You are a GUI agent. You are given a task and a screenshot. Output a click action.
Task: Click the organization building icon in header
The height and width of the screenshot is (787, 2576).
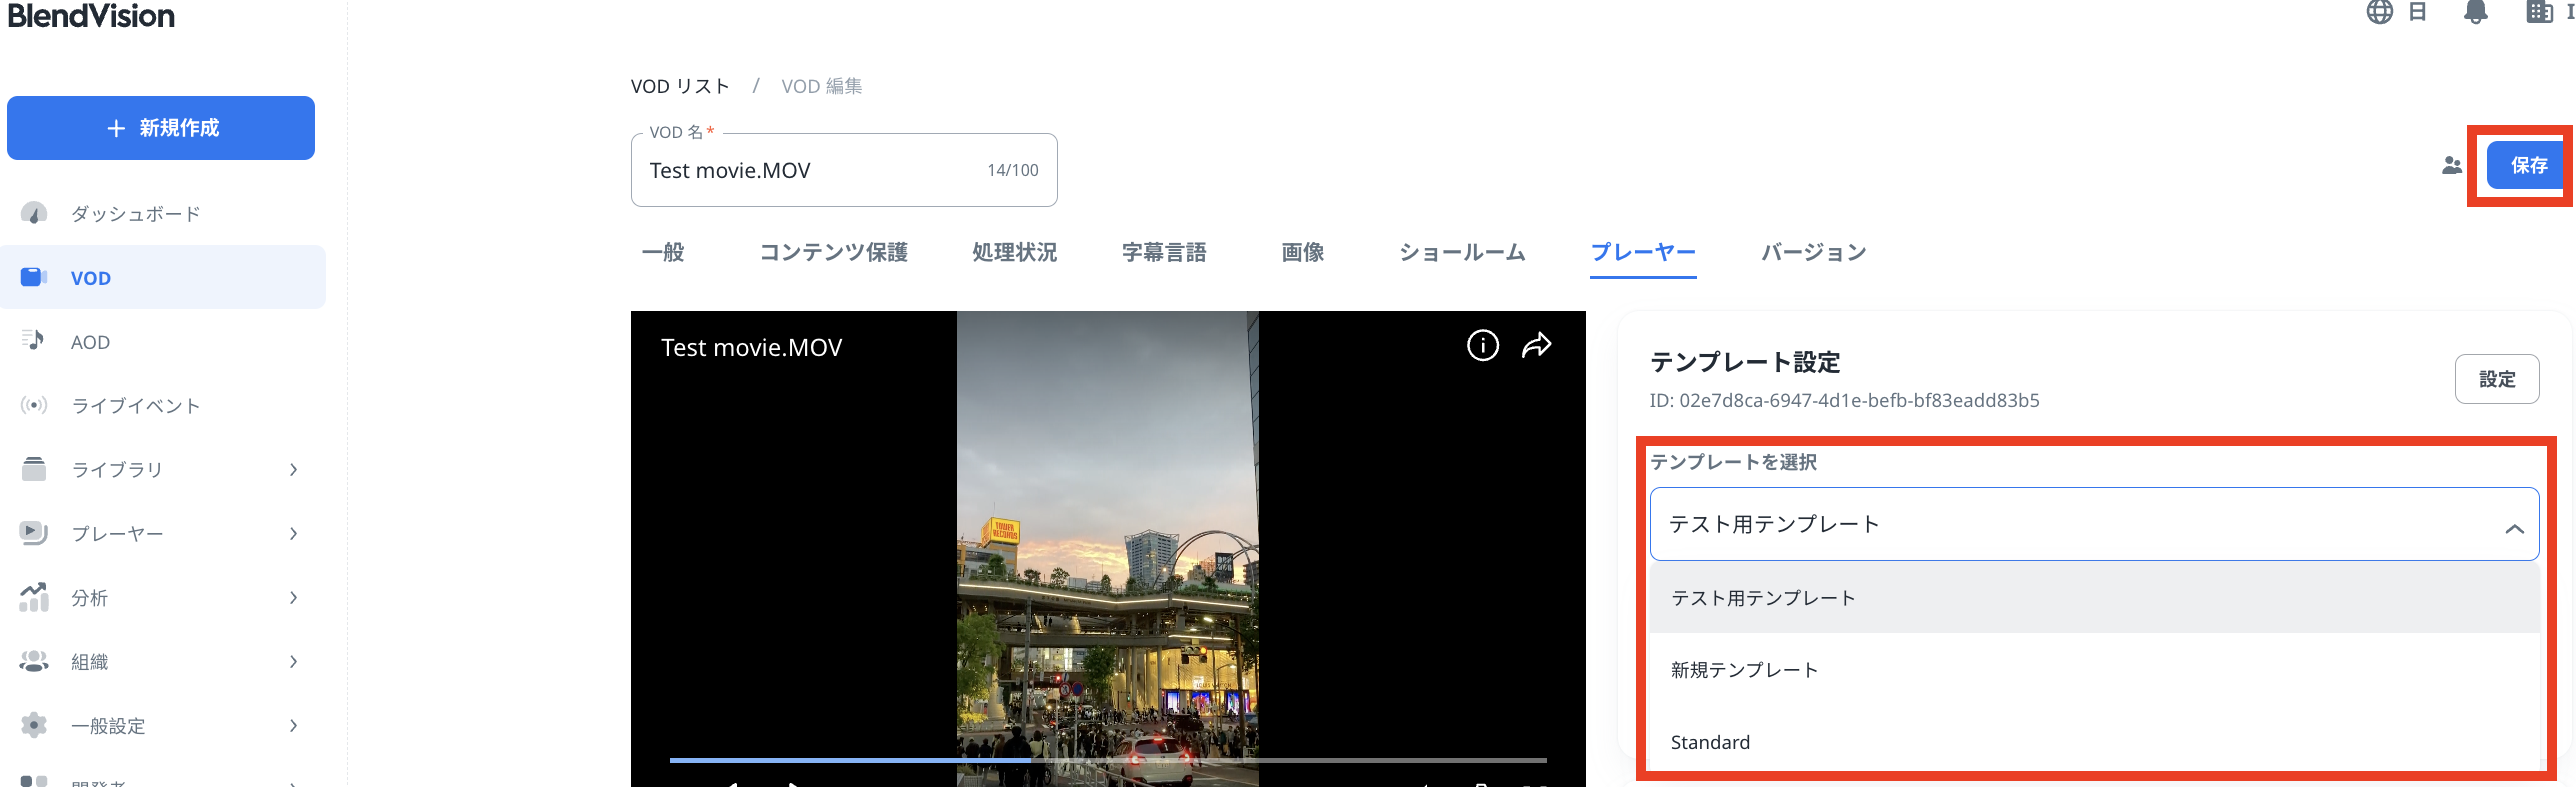(x=2539, y=13)
